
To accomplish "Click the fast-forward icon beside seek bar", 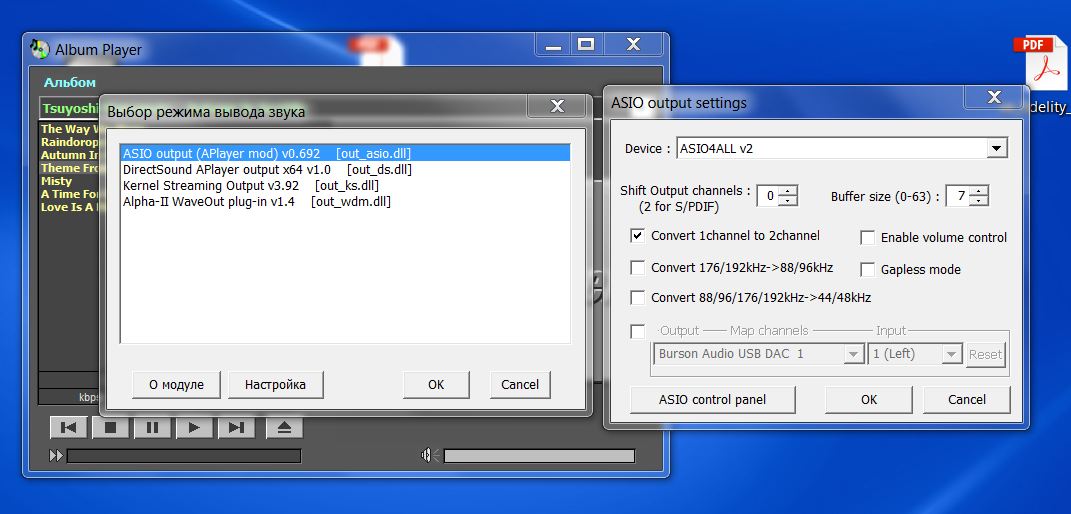I will (56, 455).
